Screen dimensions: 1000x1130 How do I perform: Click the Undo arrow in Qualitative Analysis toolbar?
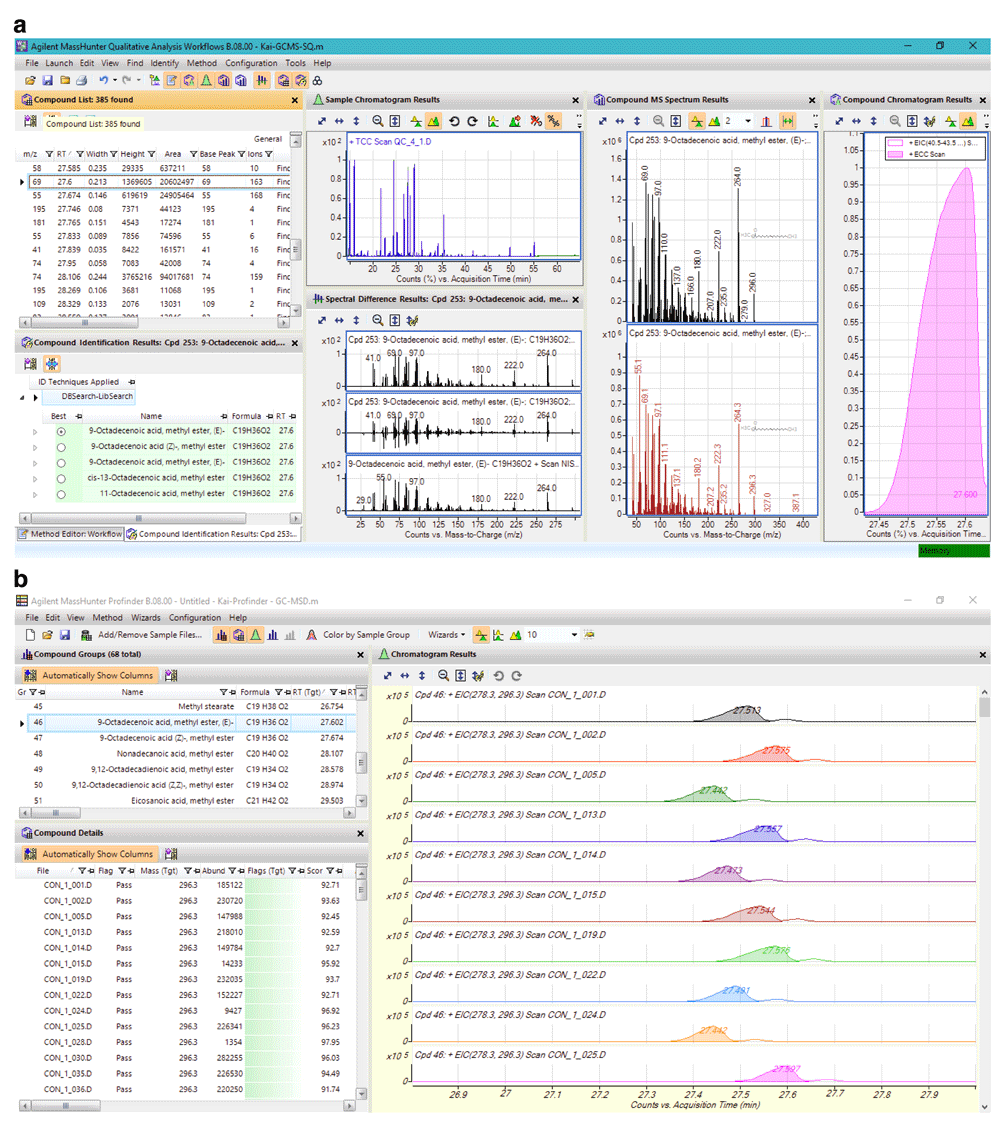104,81
